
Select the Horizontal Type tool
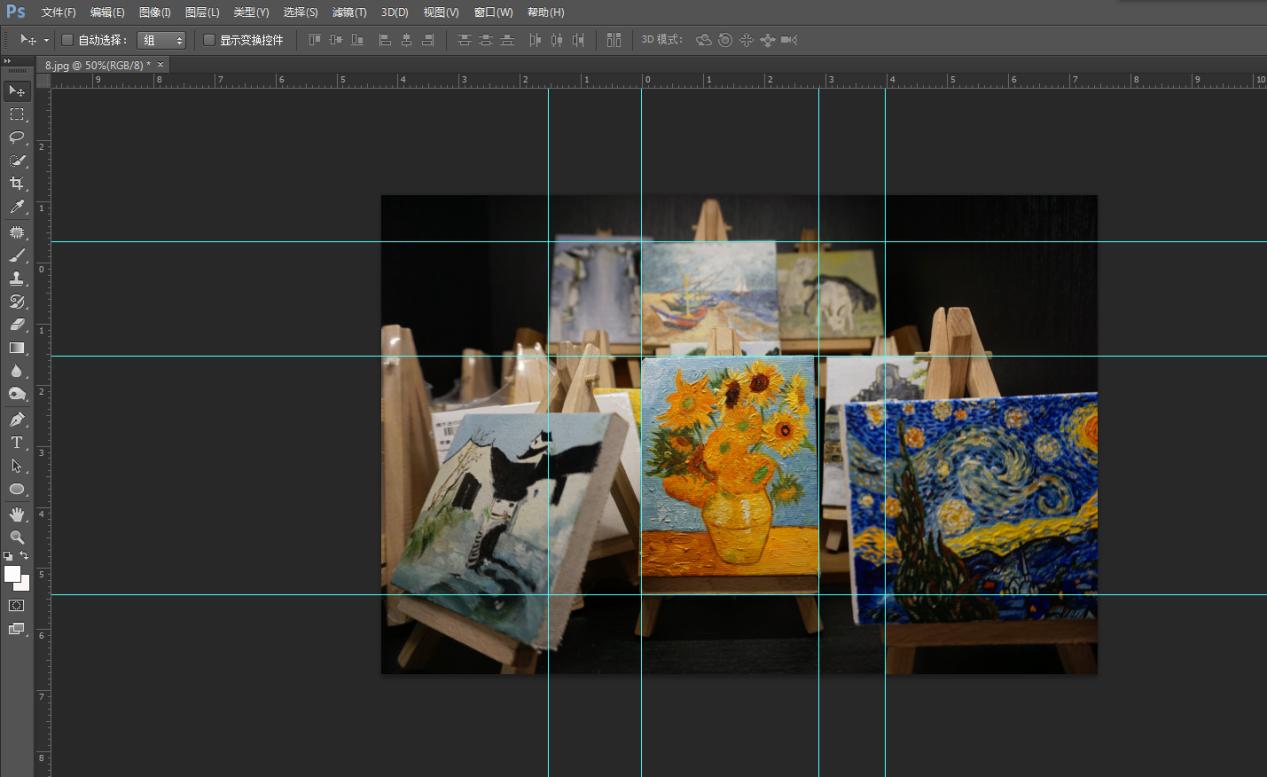(17, 442)
